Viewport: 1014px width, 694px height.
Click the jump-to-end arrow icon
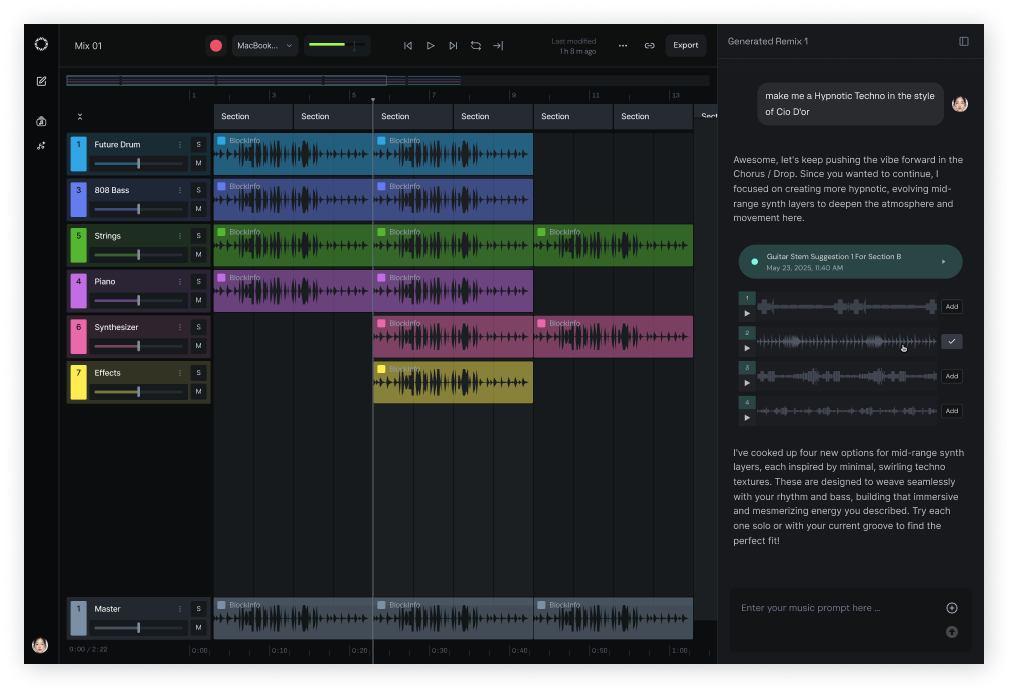[498, 46]
